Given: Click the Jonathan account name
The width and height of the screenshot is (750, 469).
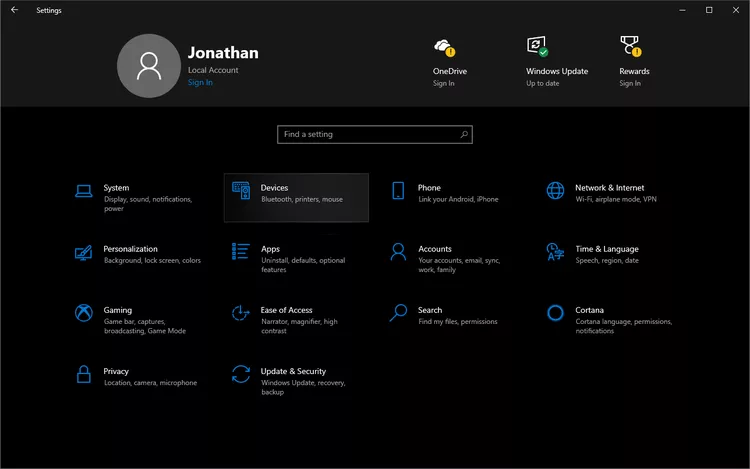Looking at the screenshot, I should click(223, 53).
